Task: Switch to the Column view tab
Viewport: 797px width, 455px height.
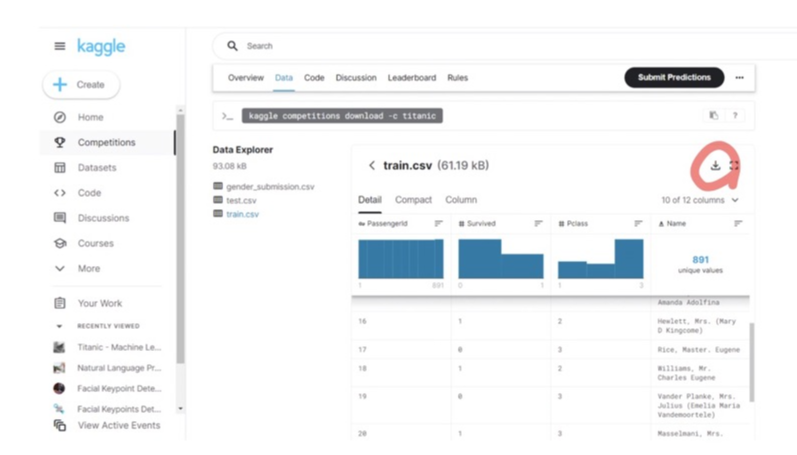Action: click(x=461, y=200)
